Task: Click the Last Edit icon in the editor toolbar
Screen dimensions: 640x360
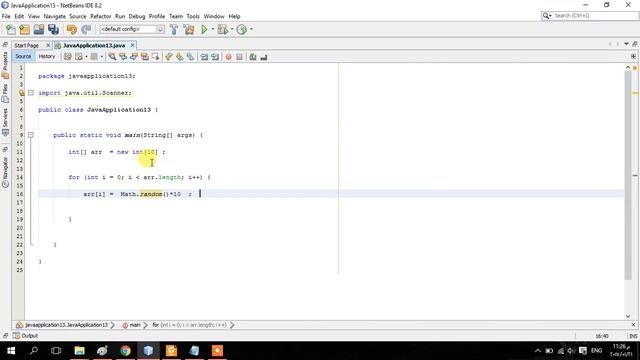Action: 68,57
